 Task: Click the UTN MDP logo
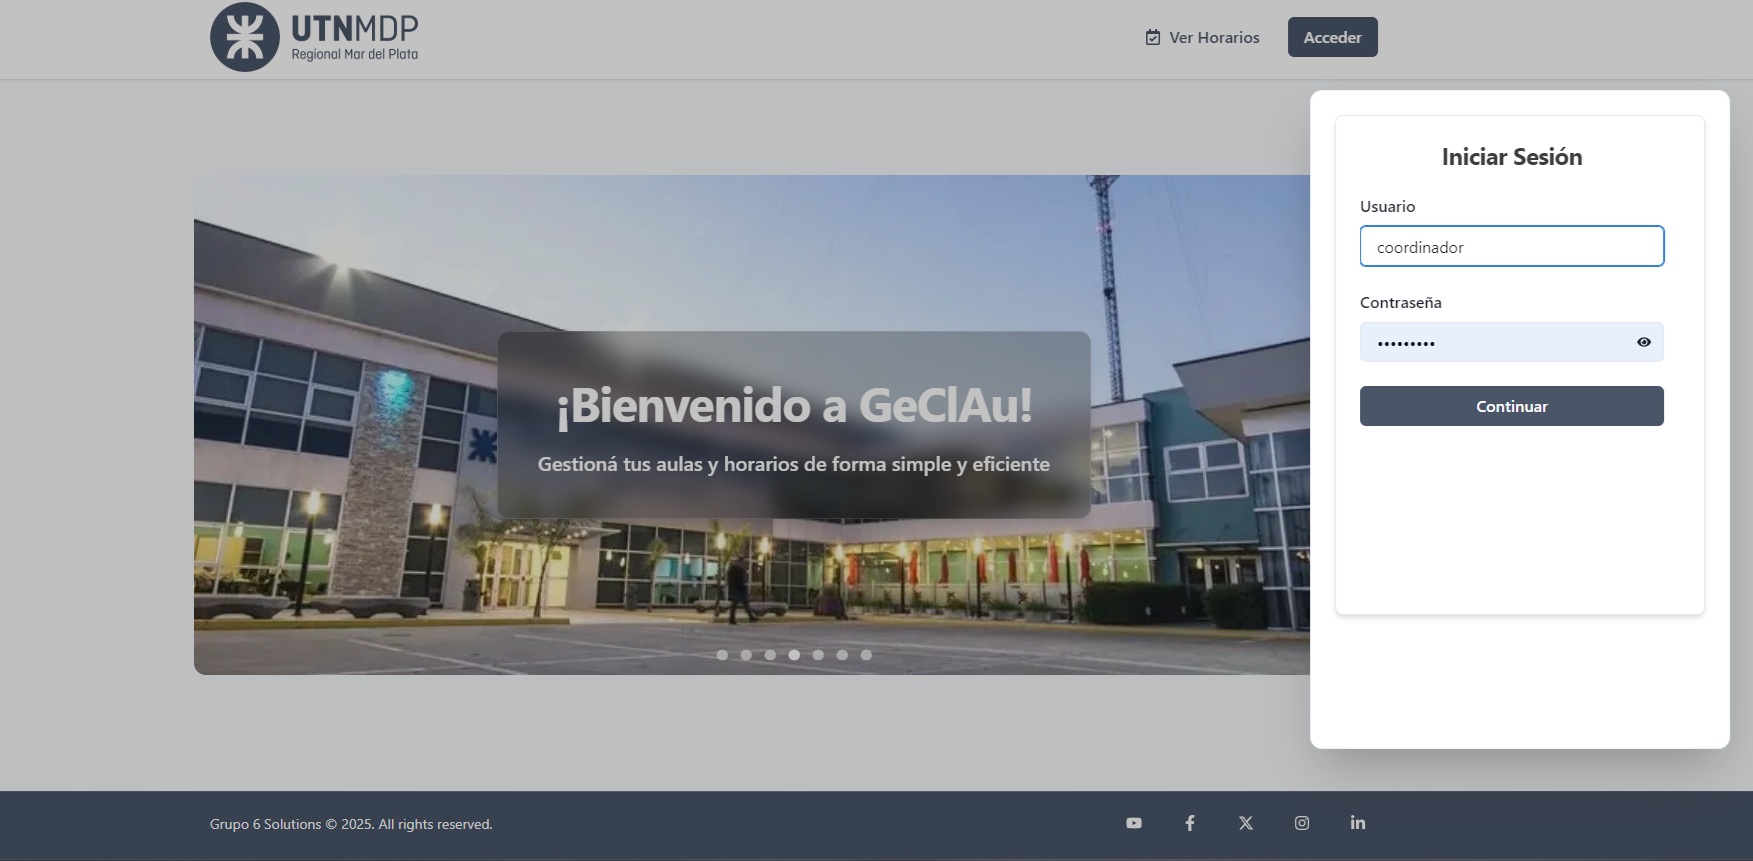(314, 37)
